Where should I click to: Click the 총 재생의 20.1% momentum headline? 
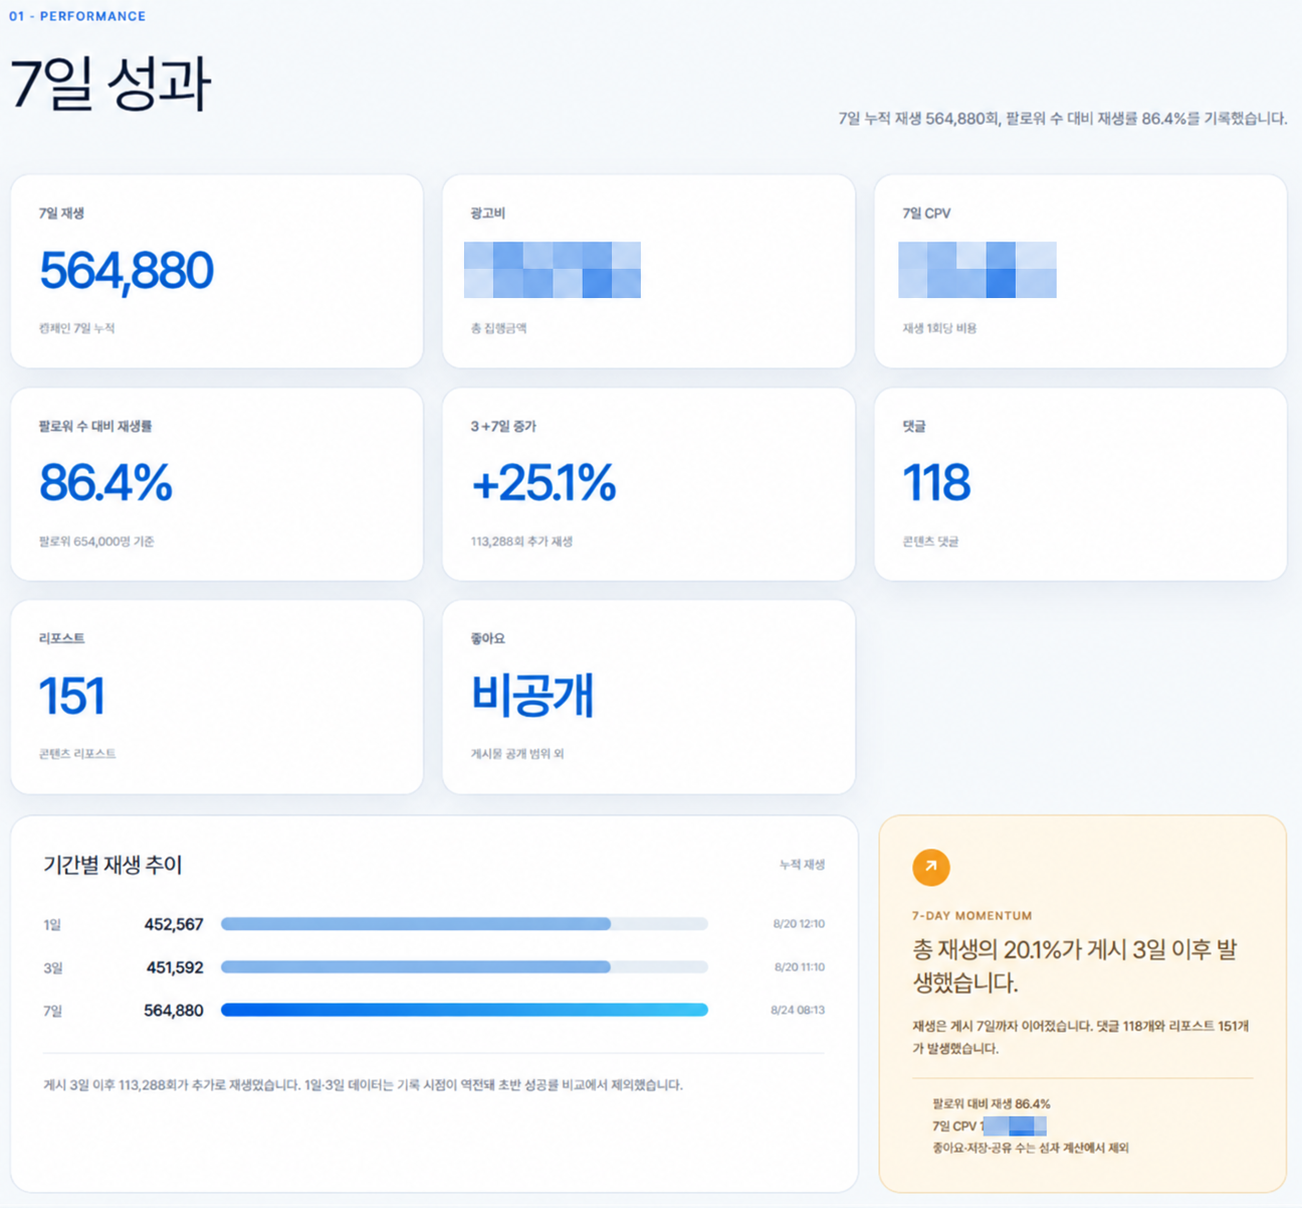coord(1075,966)
